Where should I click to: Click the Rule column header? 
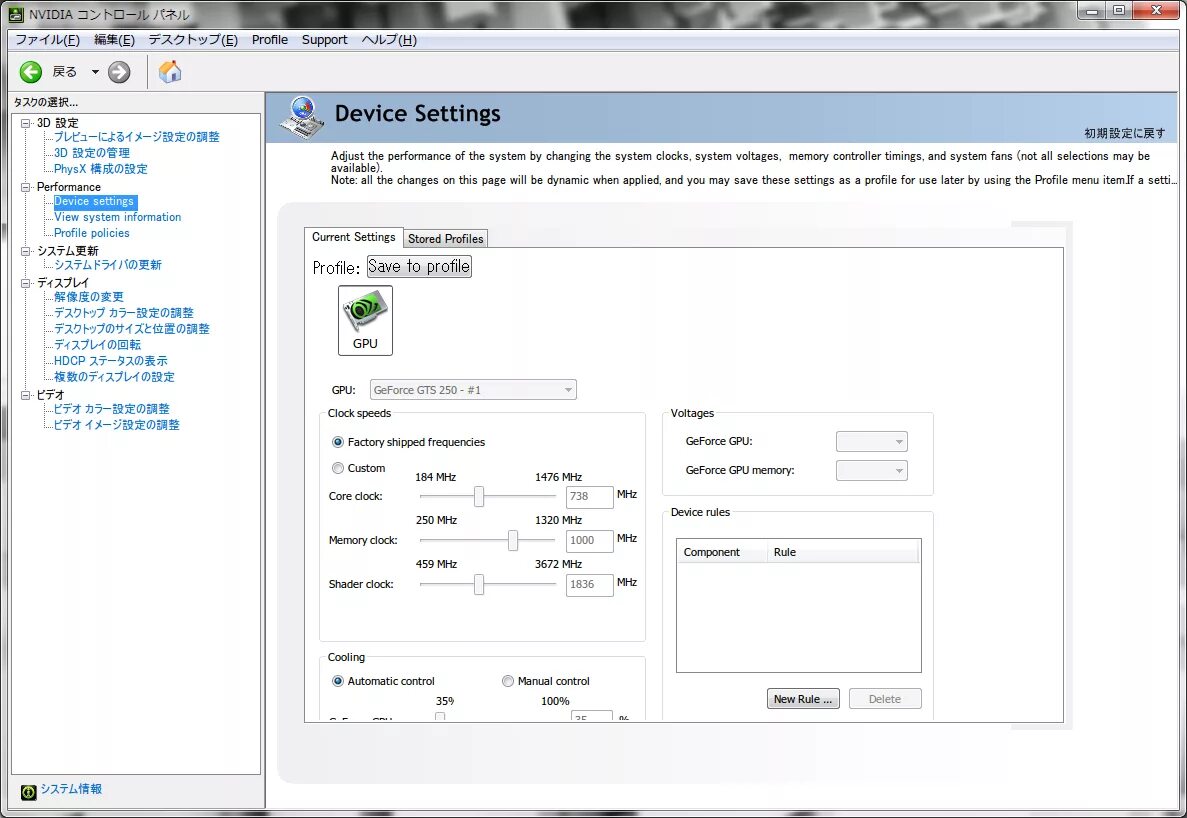(843, 552)
